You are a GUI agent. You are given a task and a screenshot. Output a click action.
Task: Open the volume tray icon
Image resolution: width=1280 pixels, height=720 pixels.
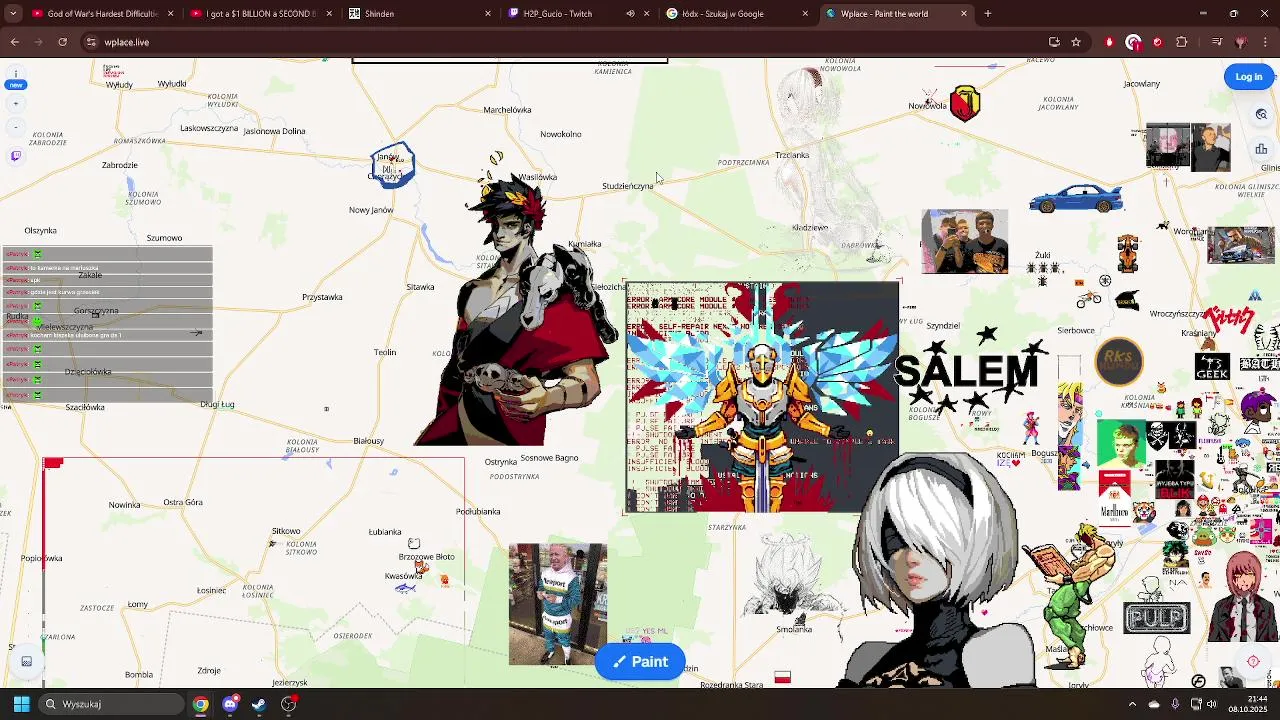coord(1211,704)
